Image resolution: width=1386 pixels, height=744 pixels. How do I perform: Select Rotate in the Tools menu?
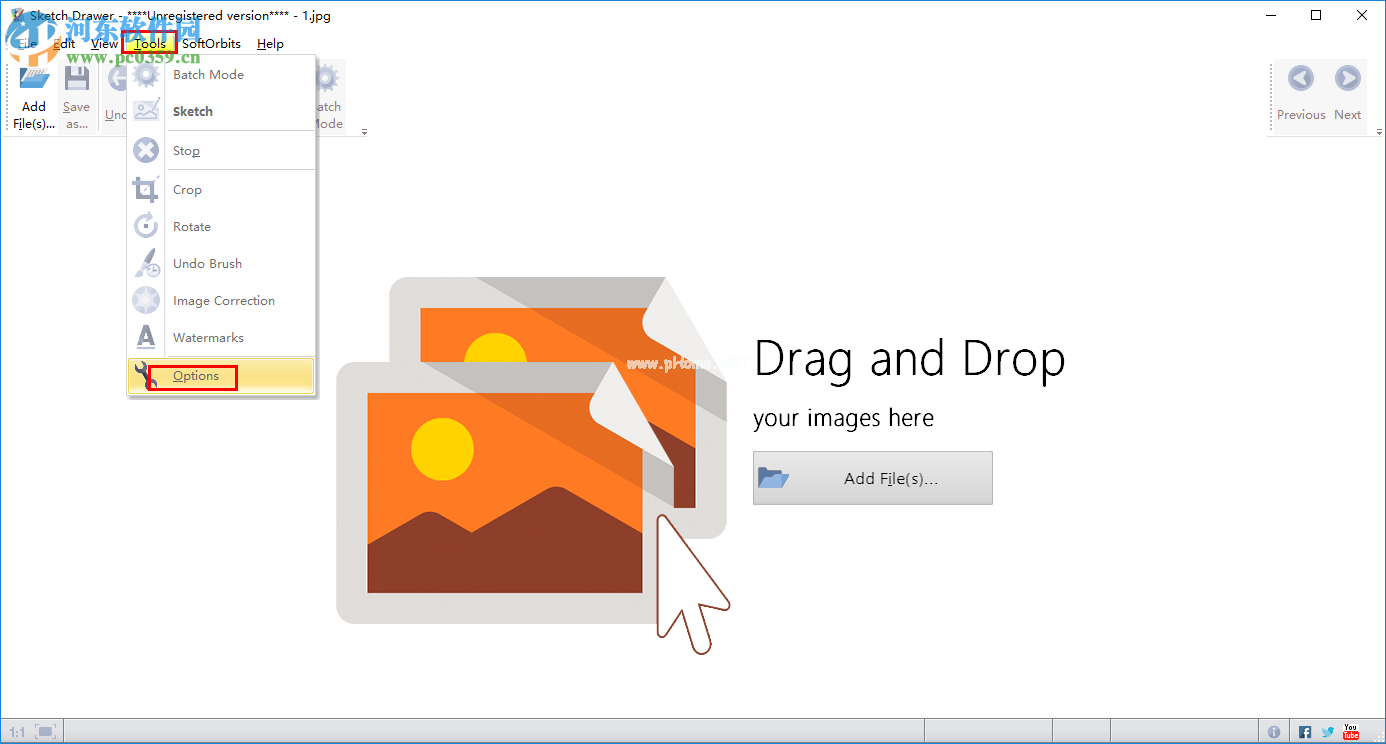tap(191, 227)
